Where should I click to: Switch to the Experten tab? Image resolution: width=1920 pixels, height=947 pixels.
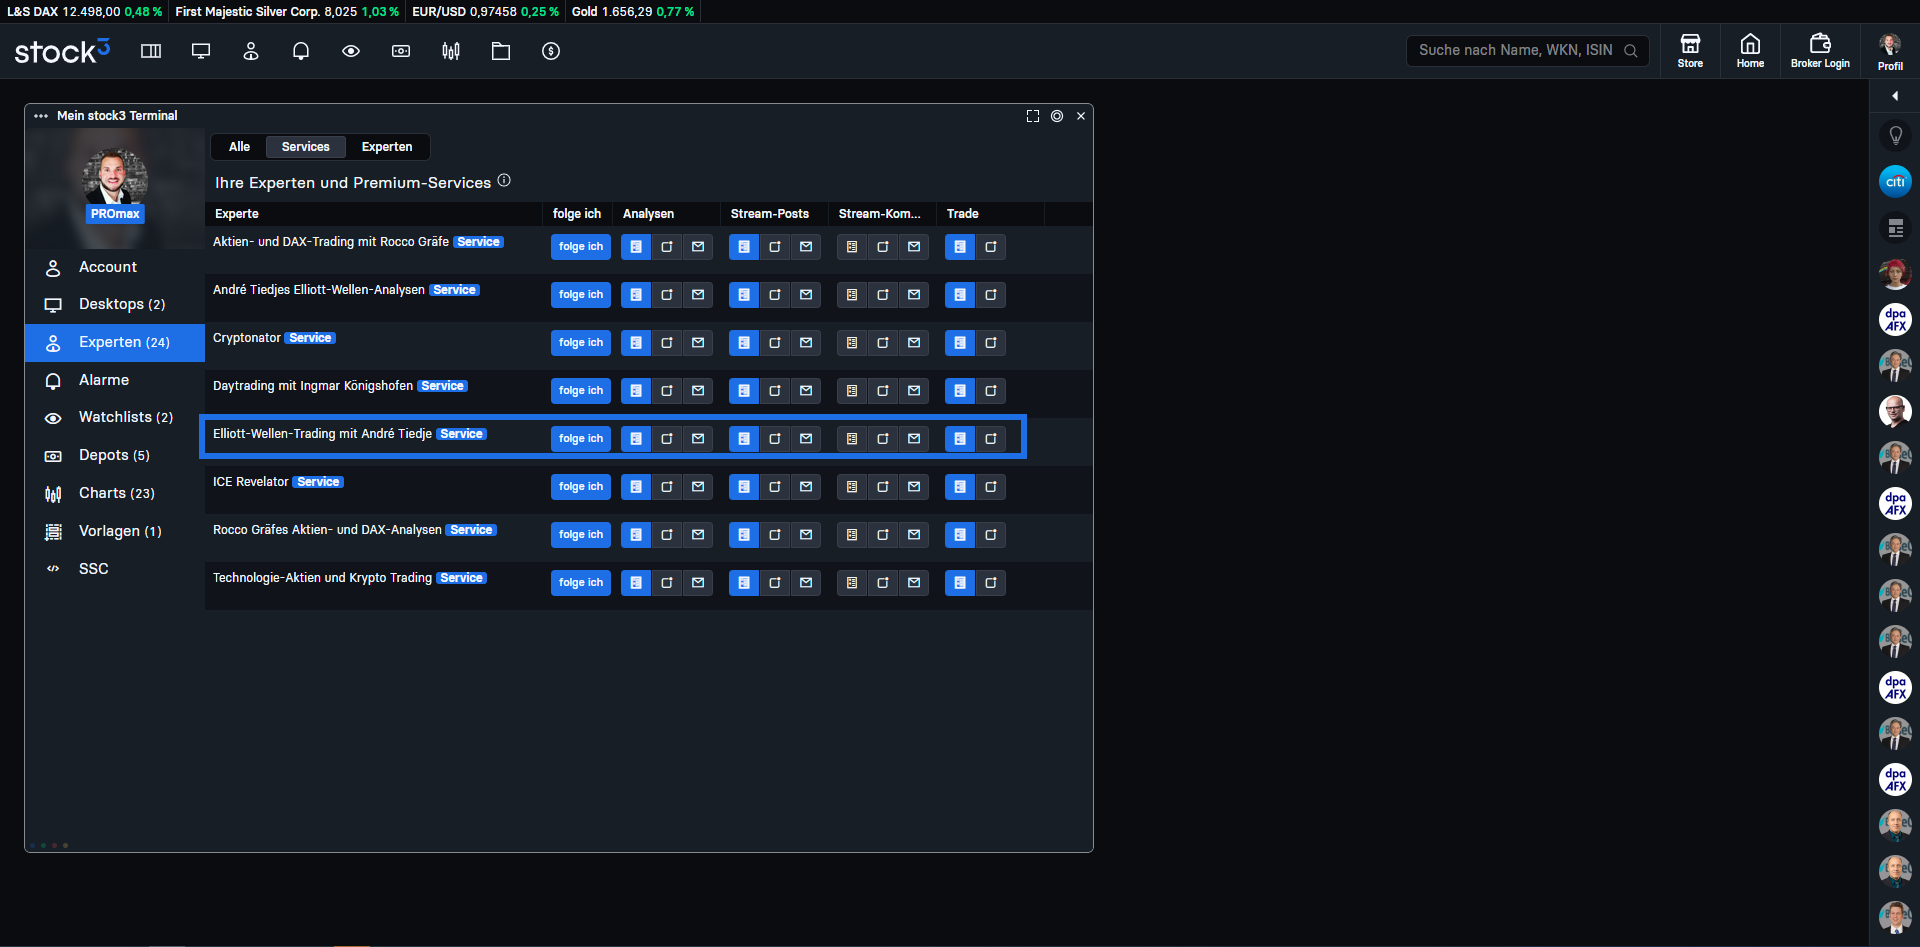387,147
